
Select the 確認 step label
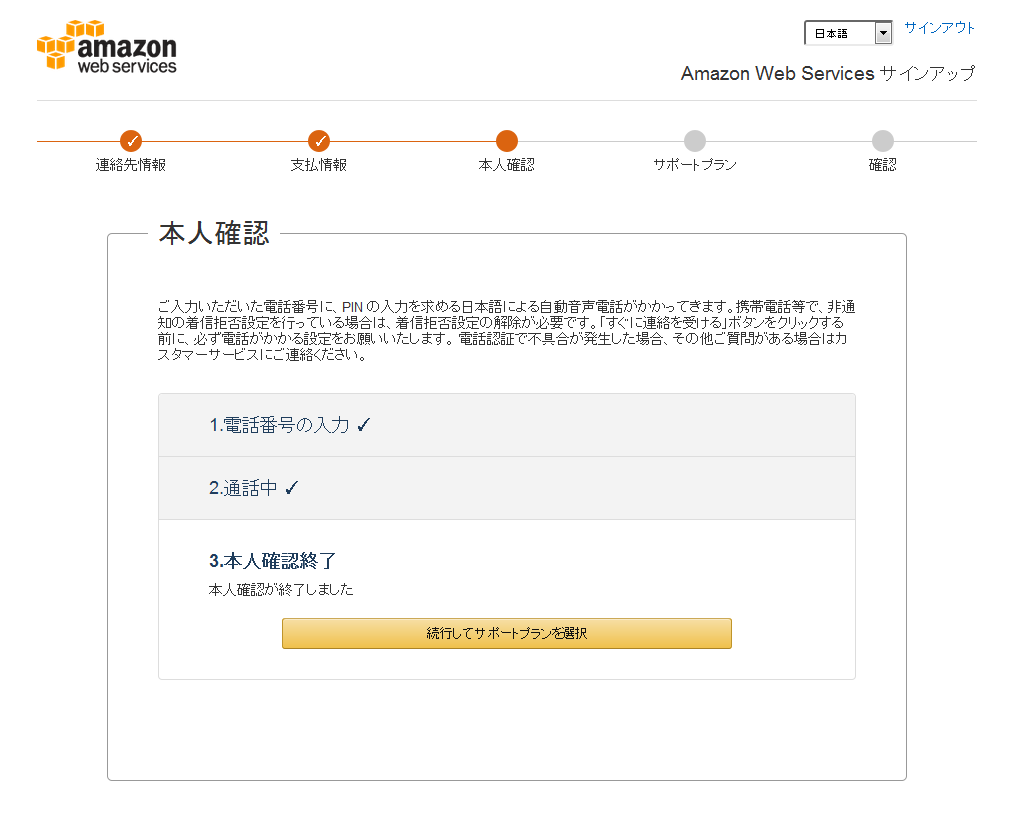tap(883, 165)
